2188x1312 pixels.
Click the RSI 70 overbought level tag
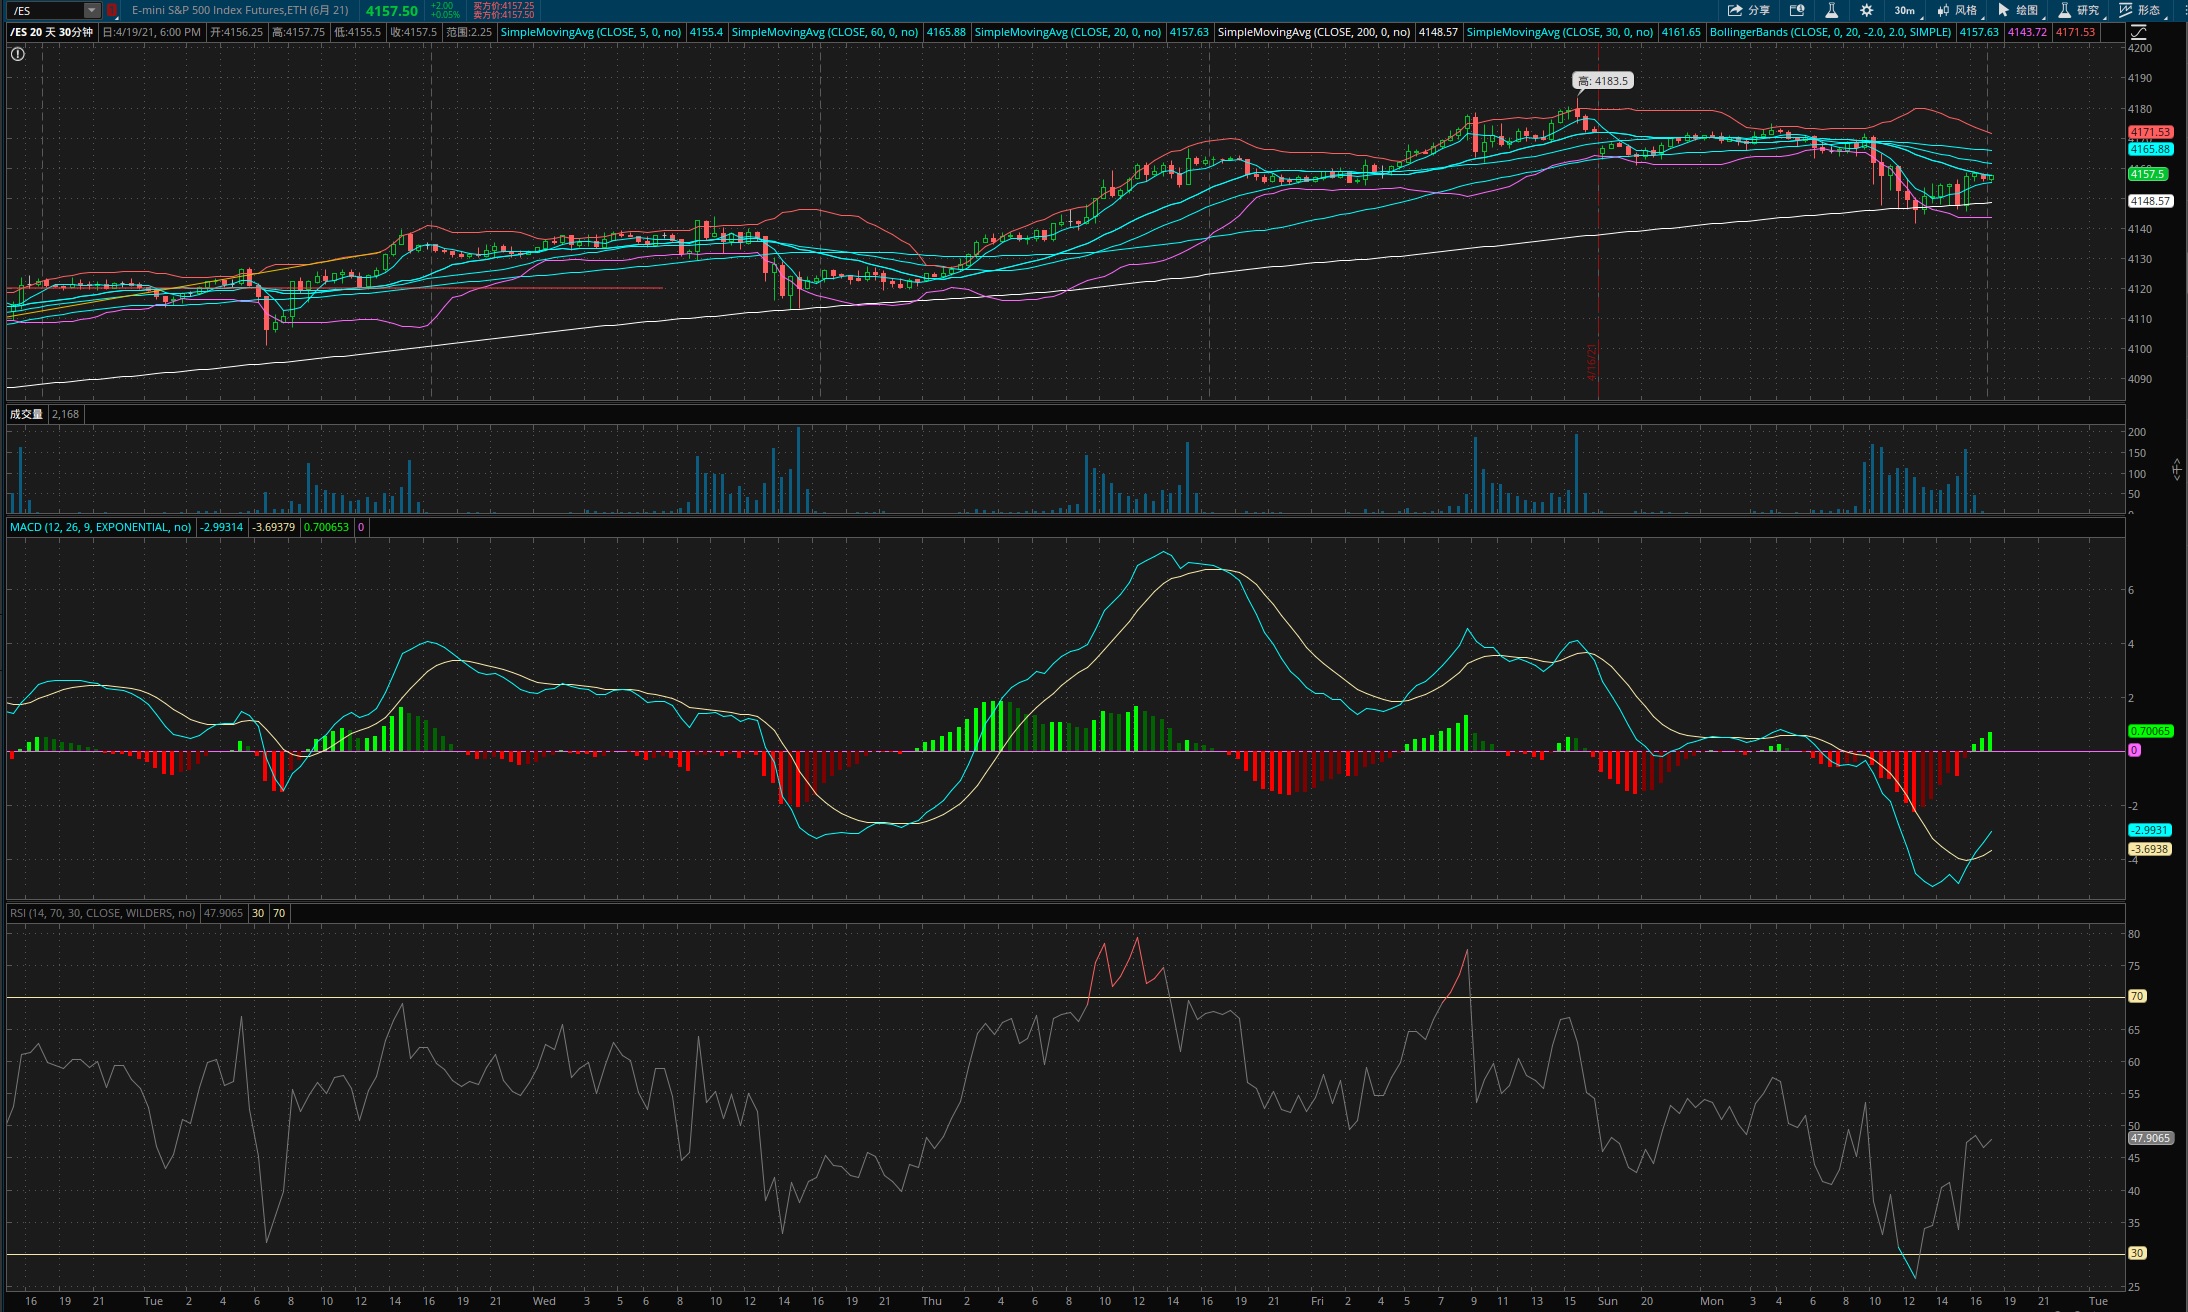[2137, 996]
